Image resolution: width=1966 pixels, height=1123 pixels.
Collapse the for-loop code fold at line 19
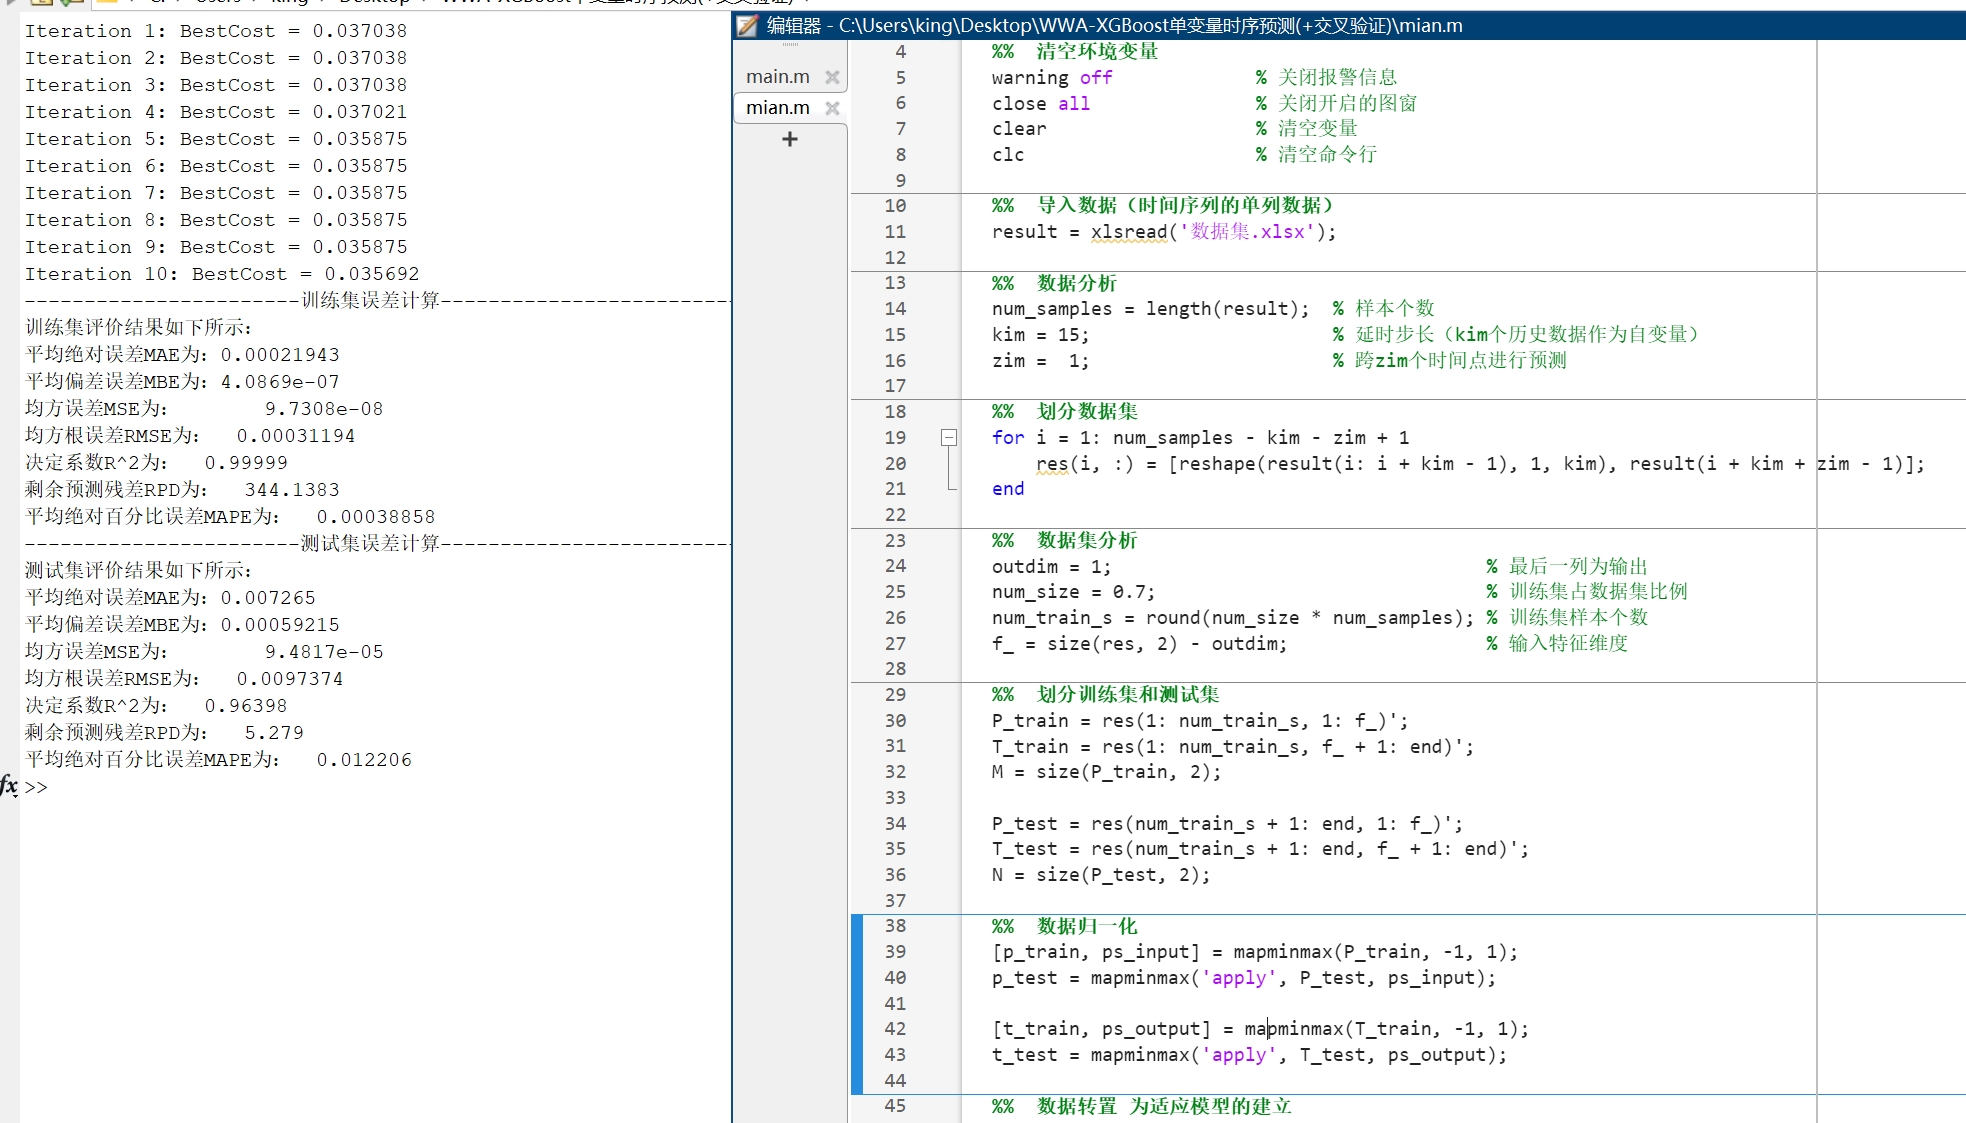[x=947, y=437]
